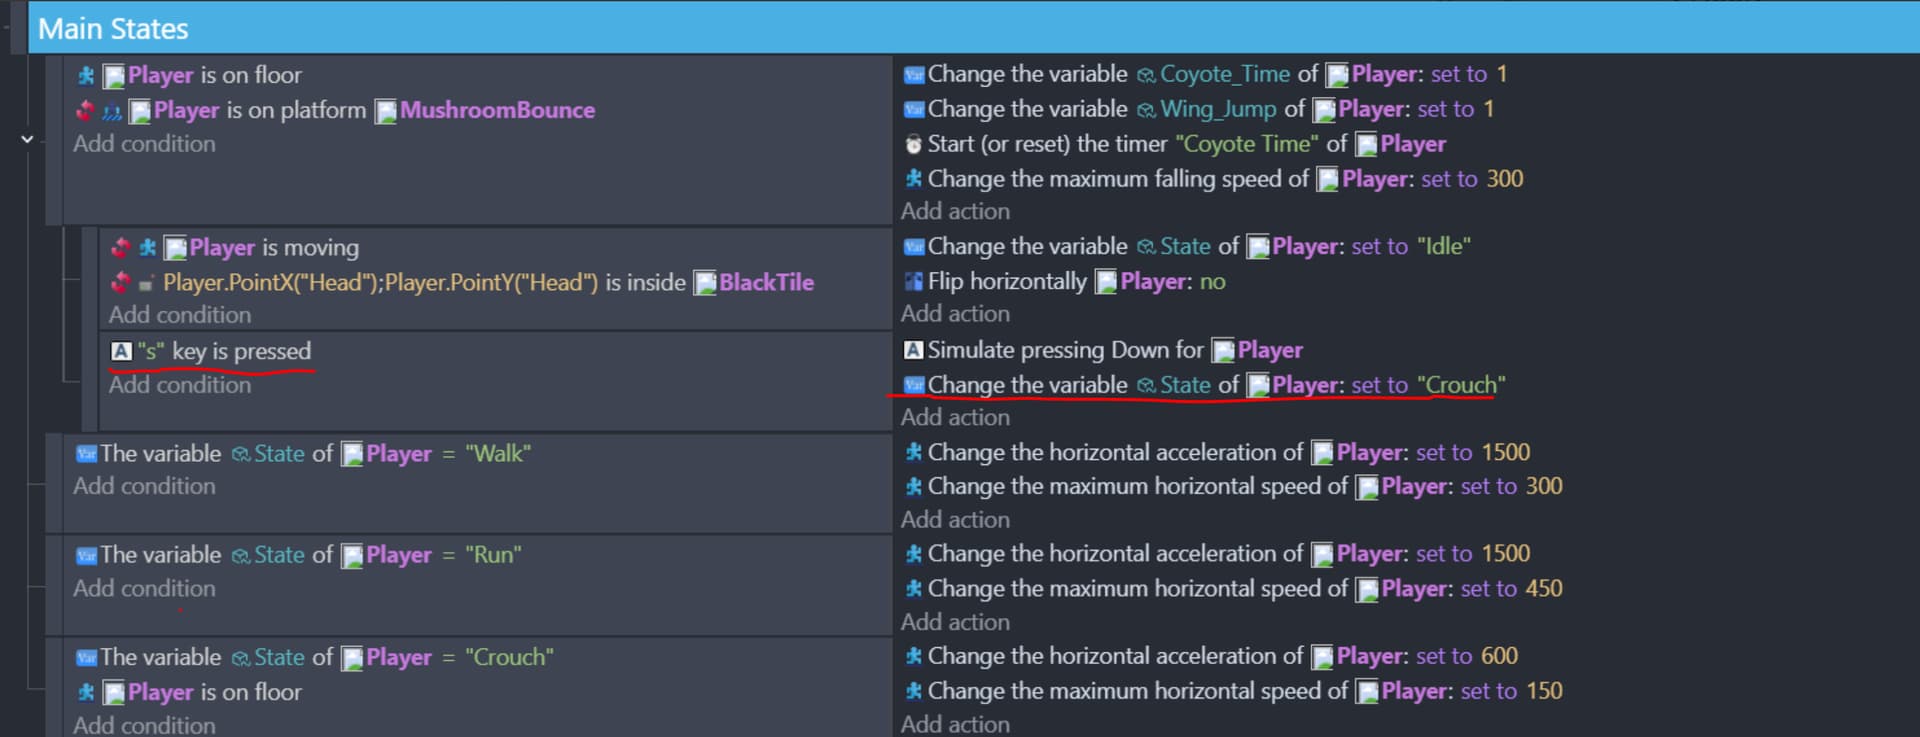The width and height of the screenshot is (1920, 737).
Task: Click "Add condition" under the "s" key condition
Action: tap(180, 385)
